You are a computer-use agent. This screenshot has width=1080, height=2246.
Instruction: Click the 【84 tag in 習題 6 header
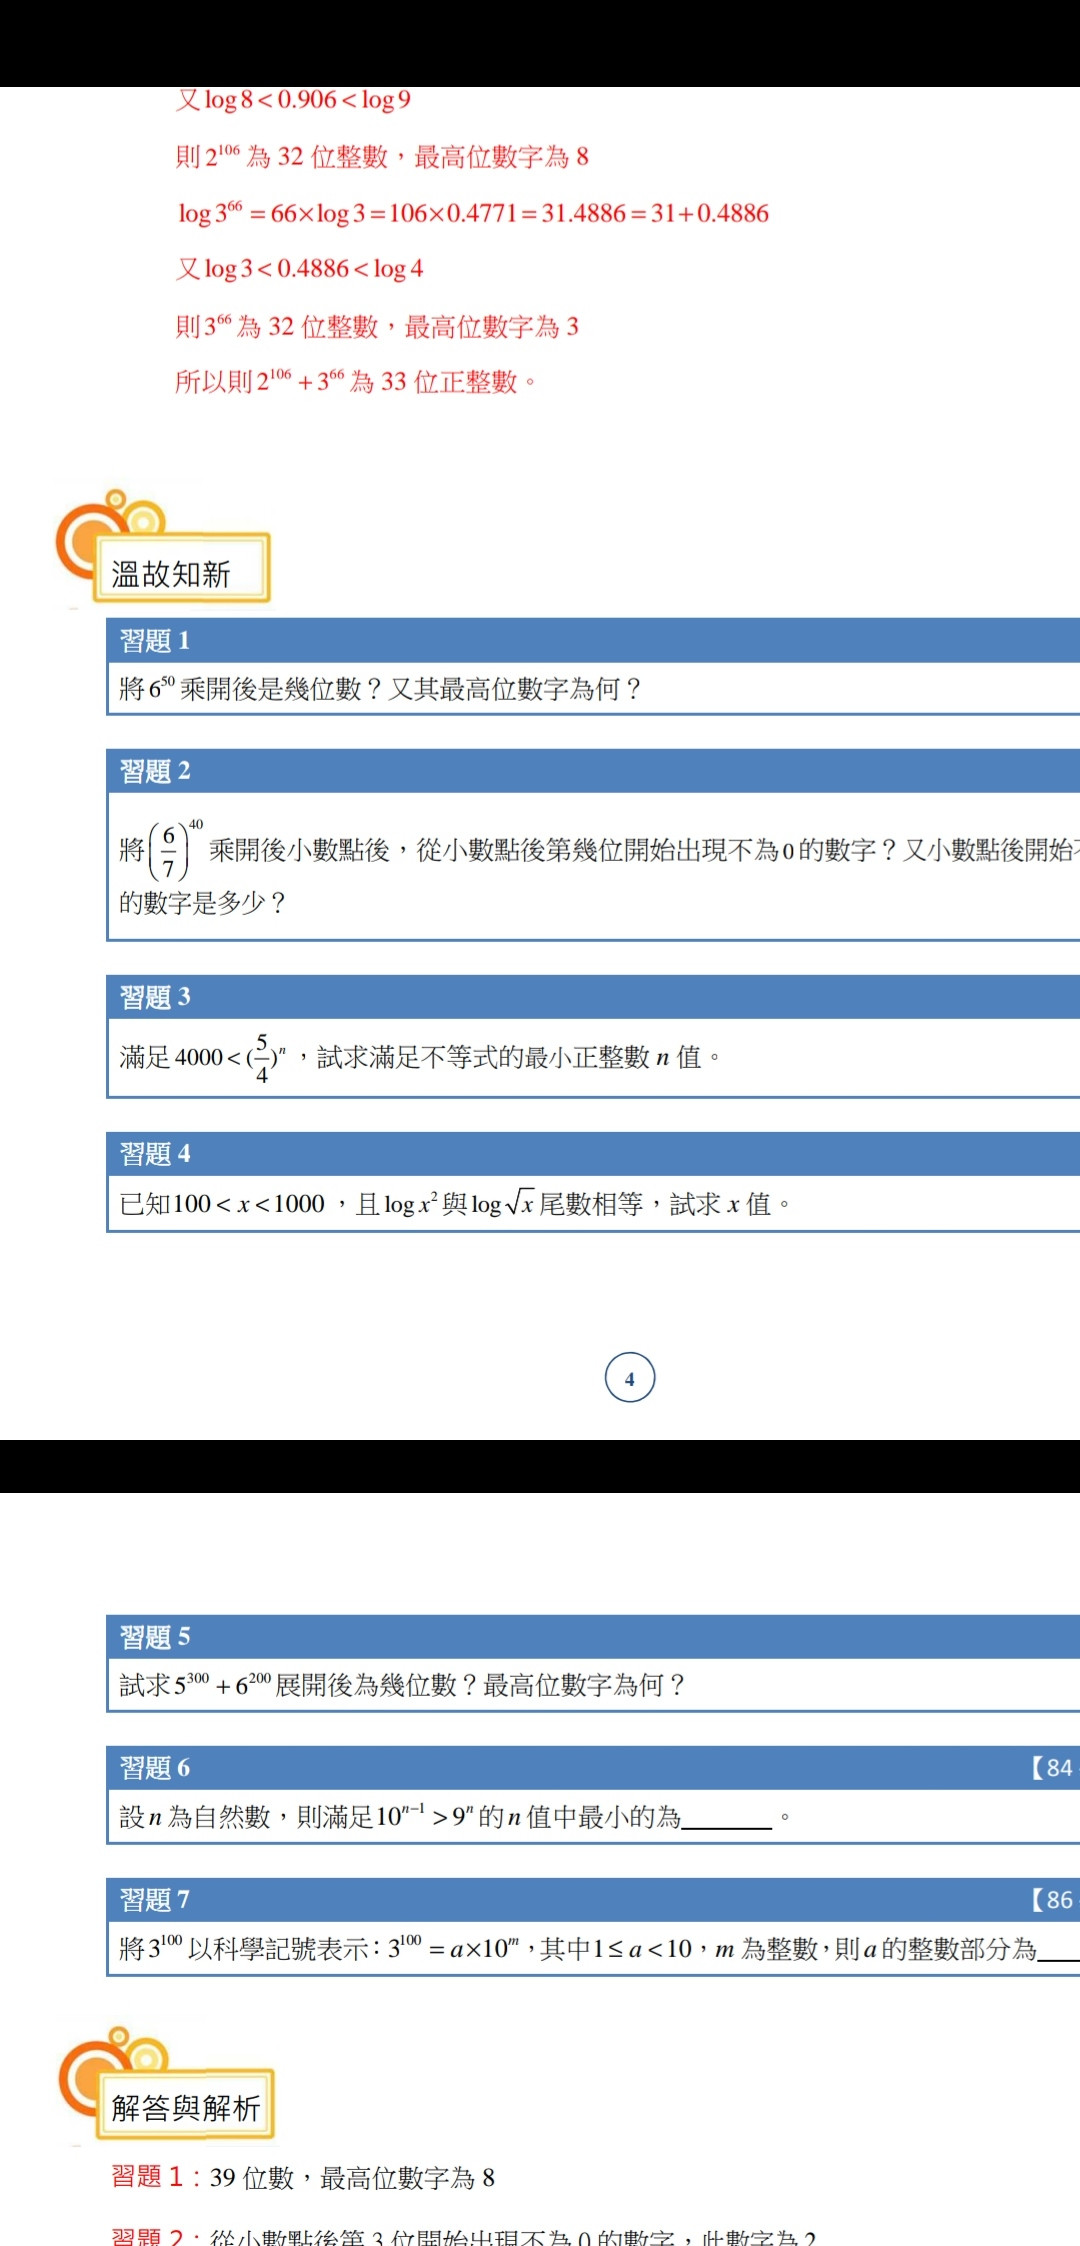[1052, 1768]
